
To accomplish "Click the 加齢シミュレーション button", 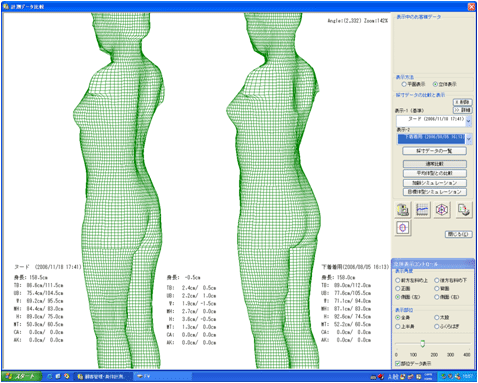I will (x=434, y=183).
